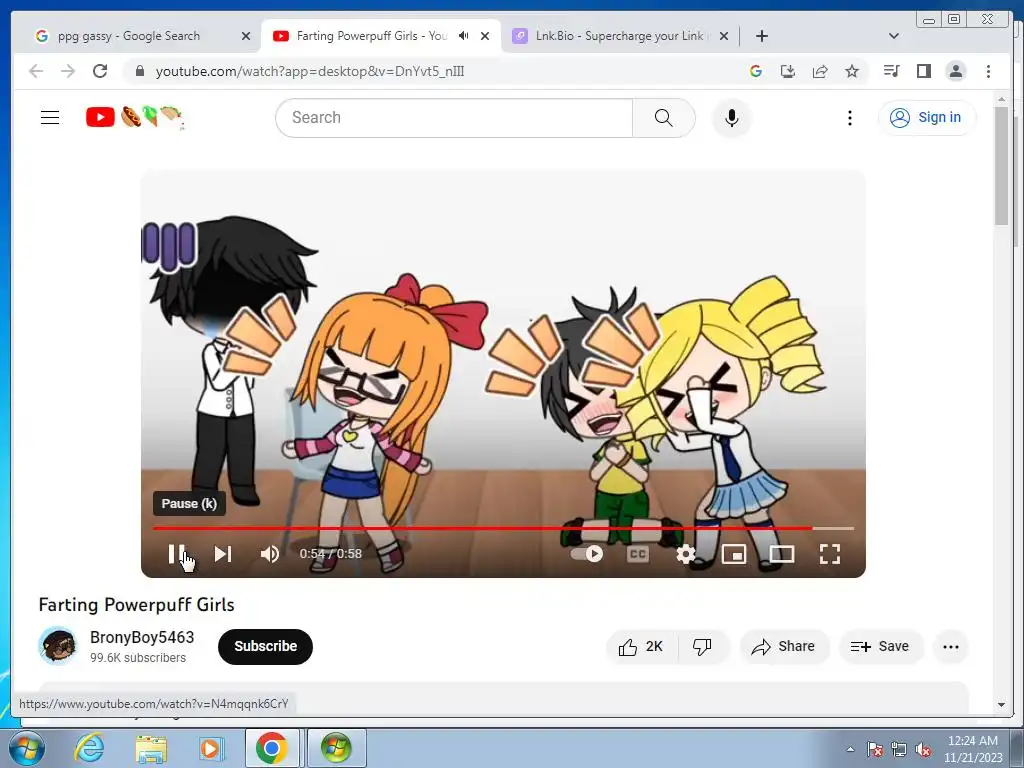Switch to the ppg gassy Google Search tab
This screenshot has height=768, width=1024.
(129, 36)
